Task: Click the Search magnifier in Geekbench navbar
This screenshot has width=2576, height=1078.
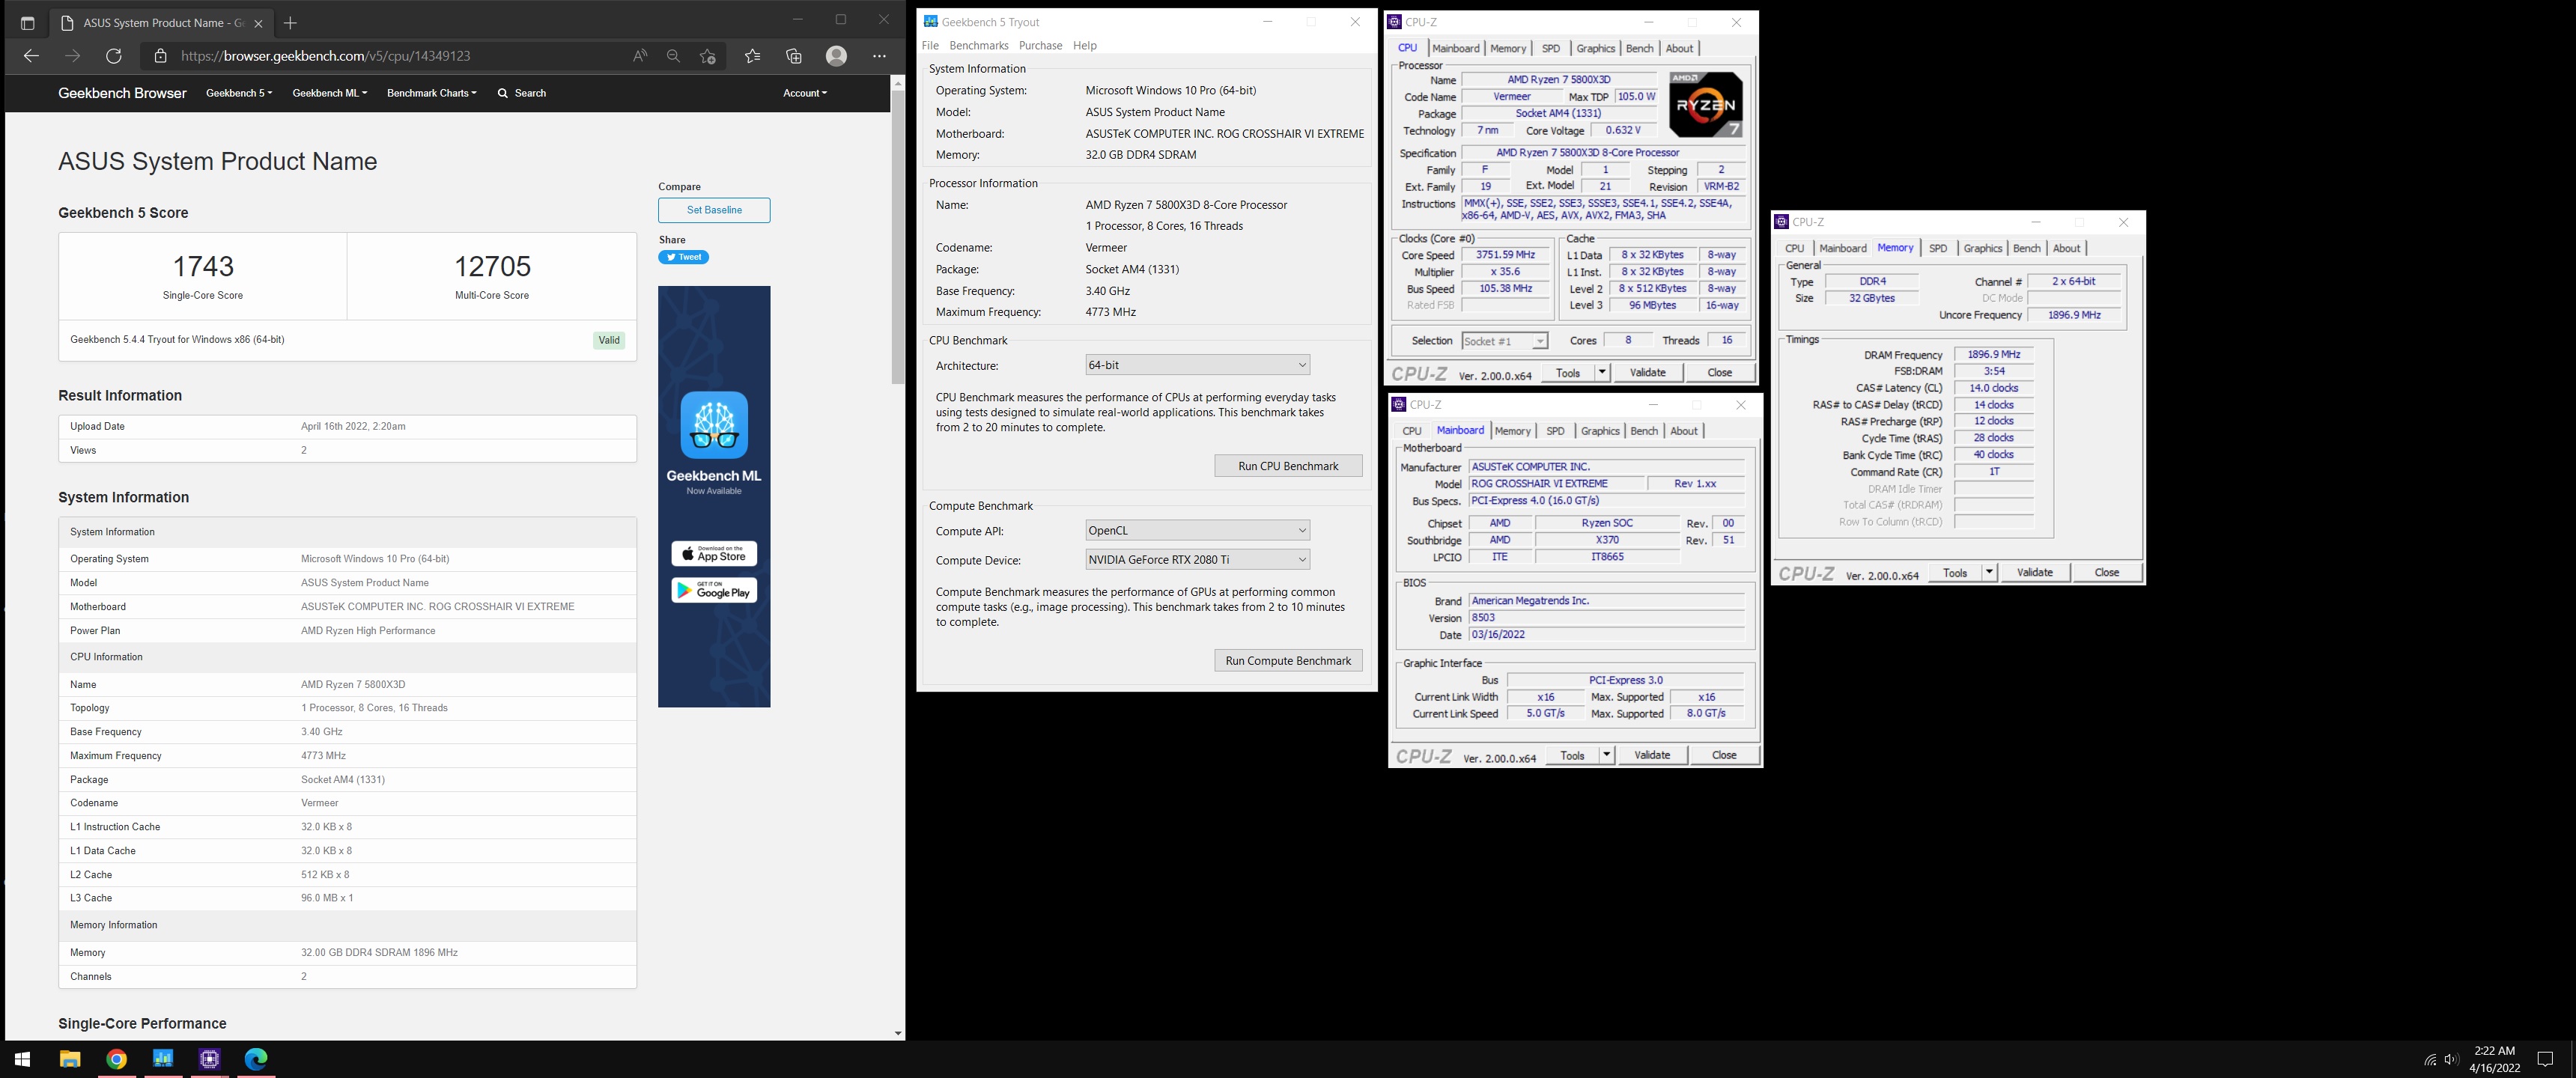Action: [x=503, y=93]
